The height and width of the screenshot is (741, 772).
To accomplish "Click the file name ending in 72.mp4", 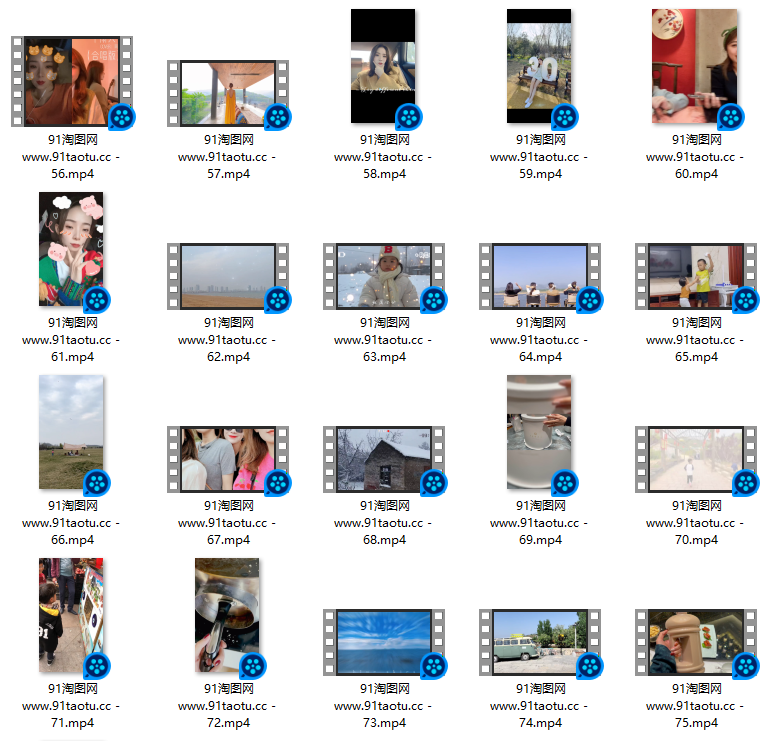I will pyautogui.click(x=228, y=706).
